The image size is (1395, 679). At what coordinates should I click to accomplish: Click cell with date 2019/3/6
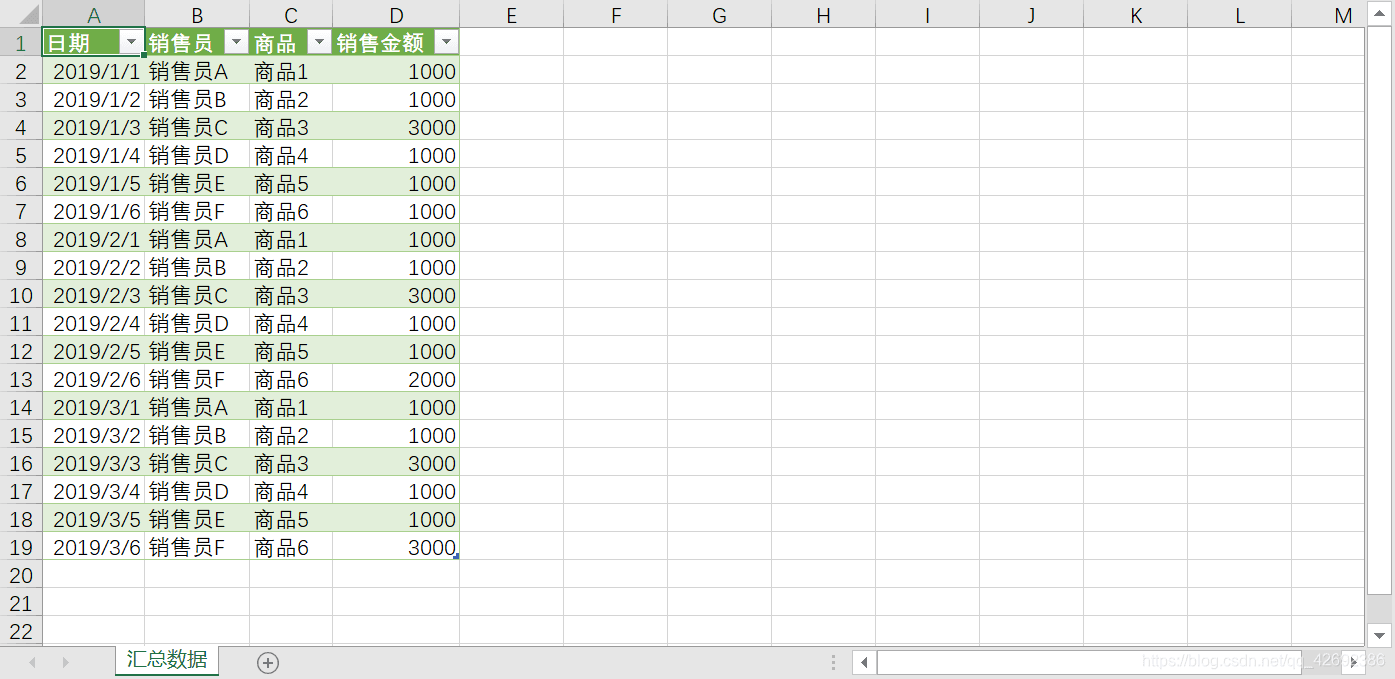[x=94, y=547]
